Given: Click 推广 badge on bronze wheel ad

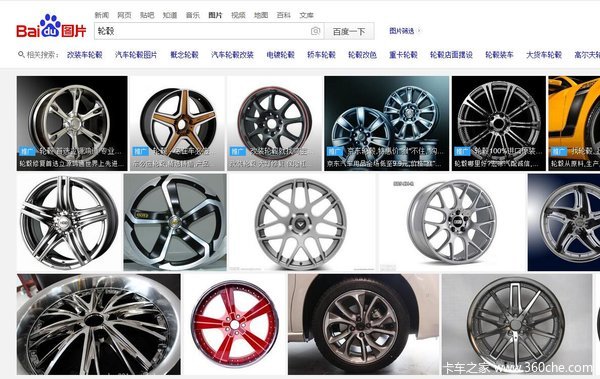Looking at the screenshot, I should coord(140,152).
